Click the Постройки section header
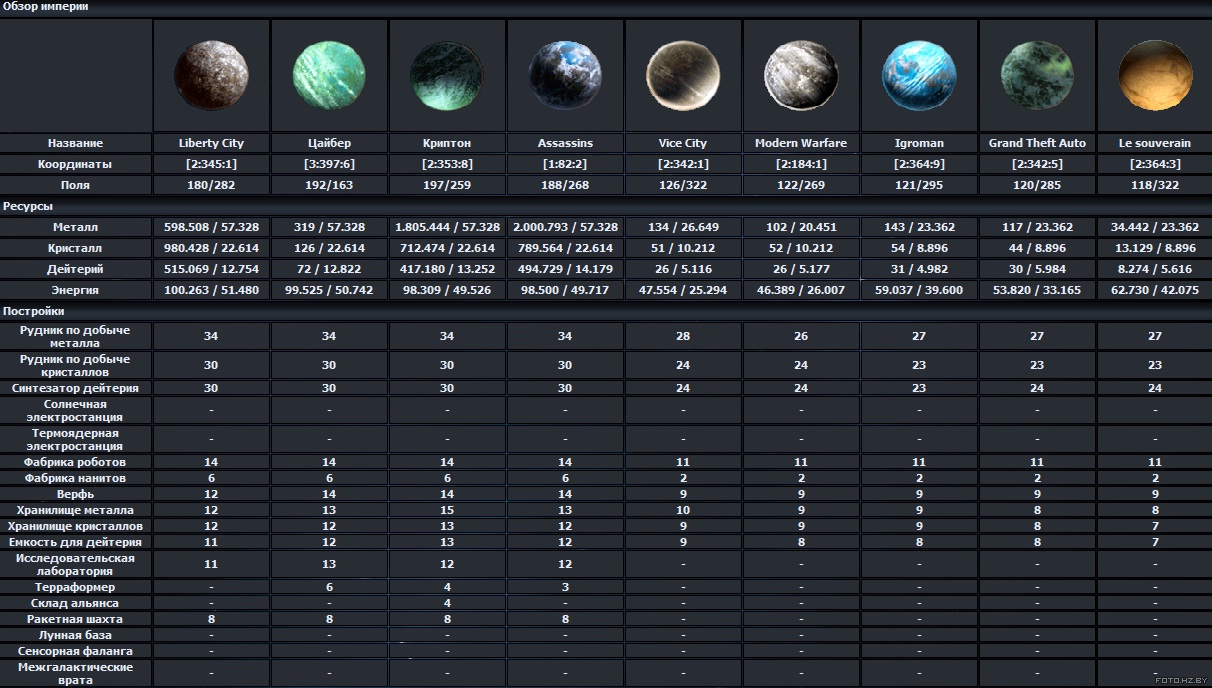 [x=32, y=312]
